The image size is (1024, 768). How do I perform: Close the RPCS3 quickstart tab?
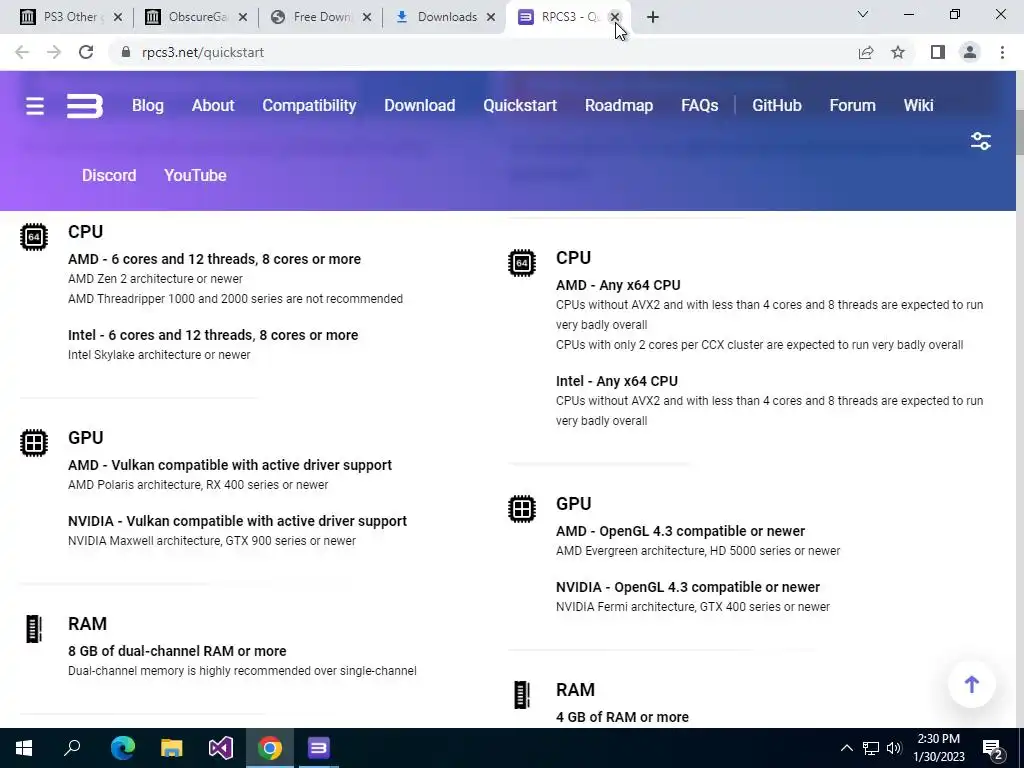point(615,17)
